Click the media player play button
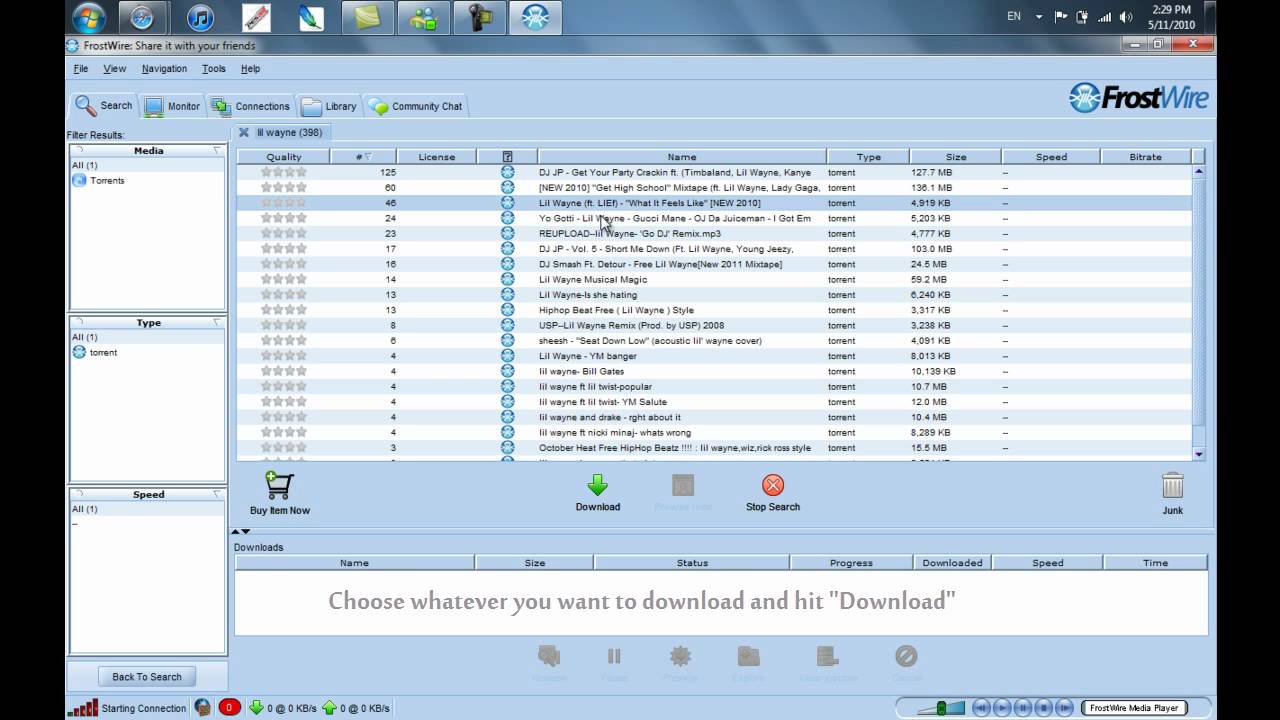 click(x=1002, y=708)
